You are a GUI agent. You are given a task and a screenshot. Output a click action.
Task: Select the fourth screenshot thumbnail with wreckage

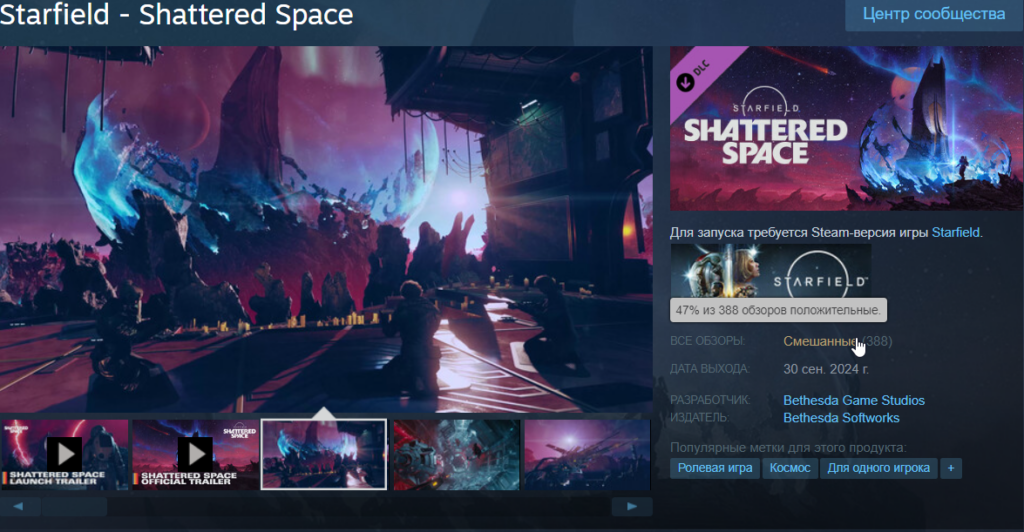[x=456, y=455]
